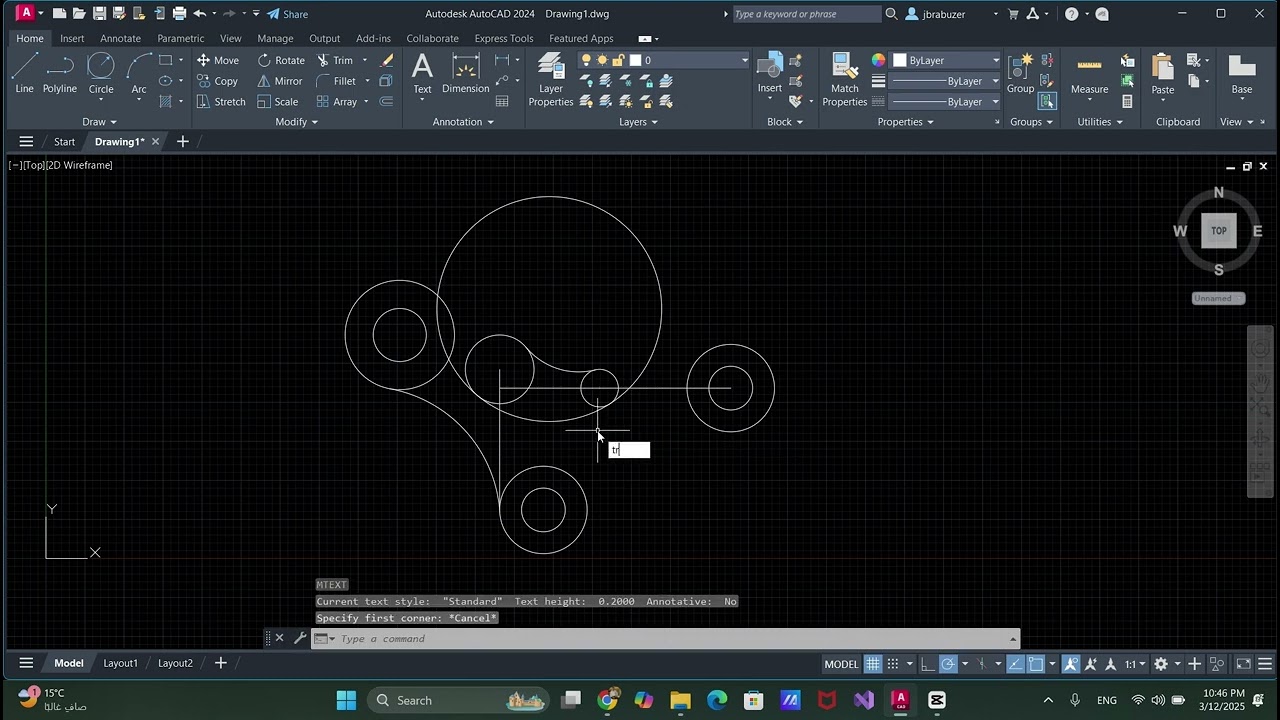Insert a Dimension annotation
This screenshot has height=720, width=1280.
click(466, 74)
